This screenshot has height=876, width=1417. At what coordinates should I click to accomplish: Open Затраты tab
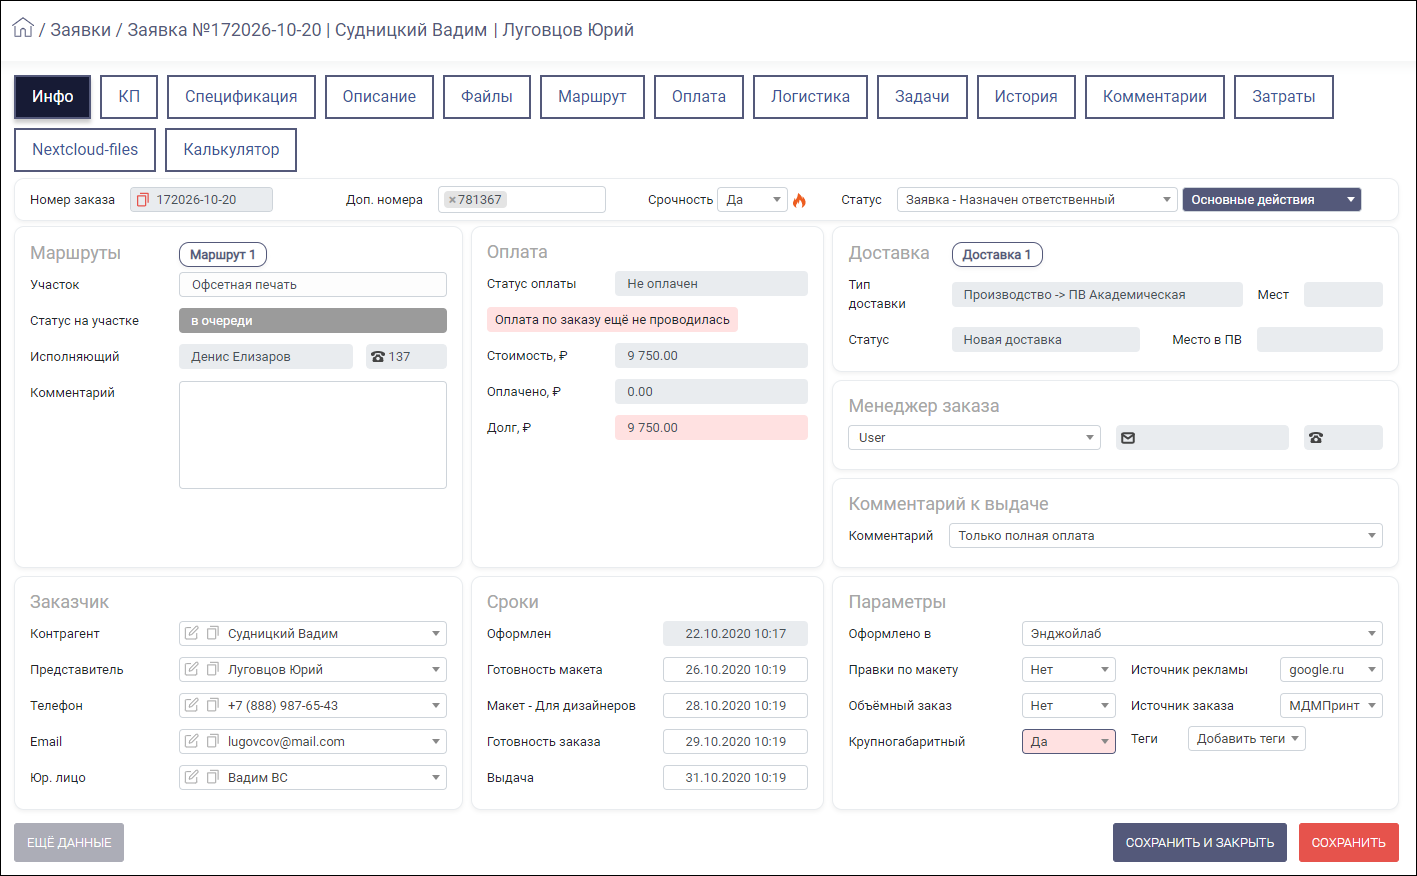(1283, 97)
